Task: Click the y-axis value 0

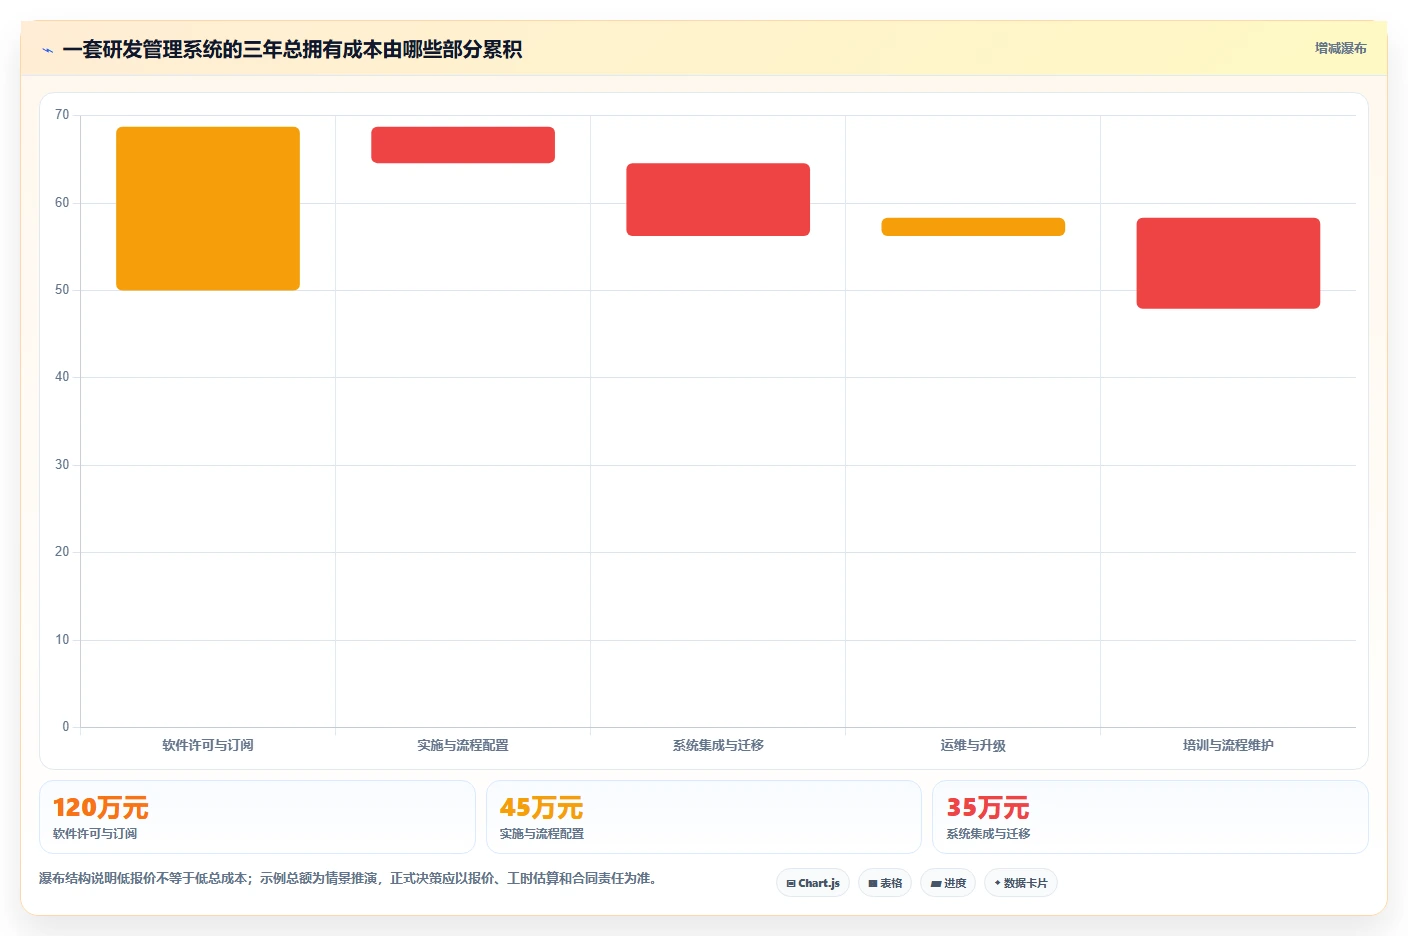Action: click(66, 727)
